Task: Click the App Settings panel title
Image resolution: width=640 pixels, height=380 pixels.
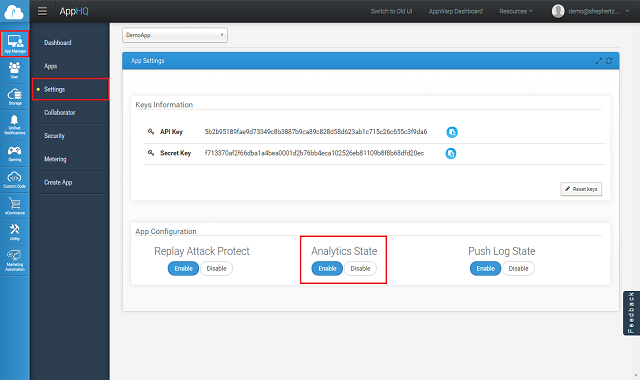Action: (147, 61)
